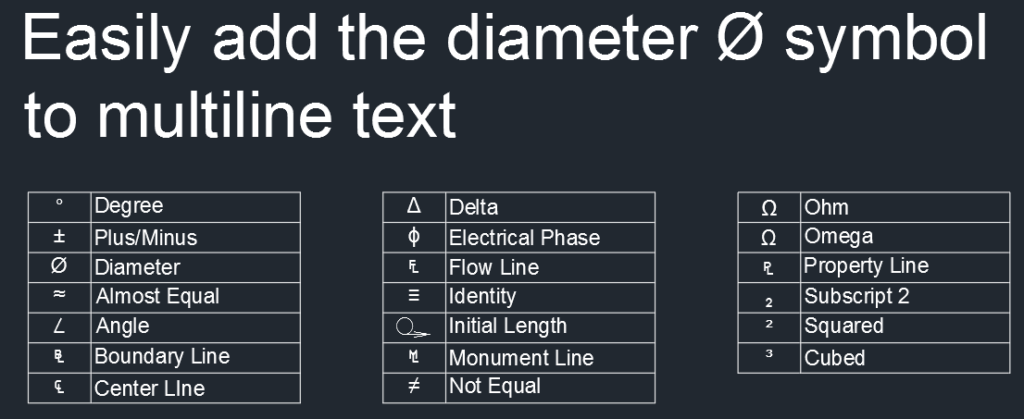The height and width of the screenshot is (419, 1024).
Task: Choose the 'Cubed' table entry
Action: 835,357
